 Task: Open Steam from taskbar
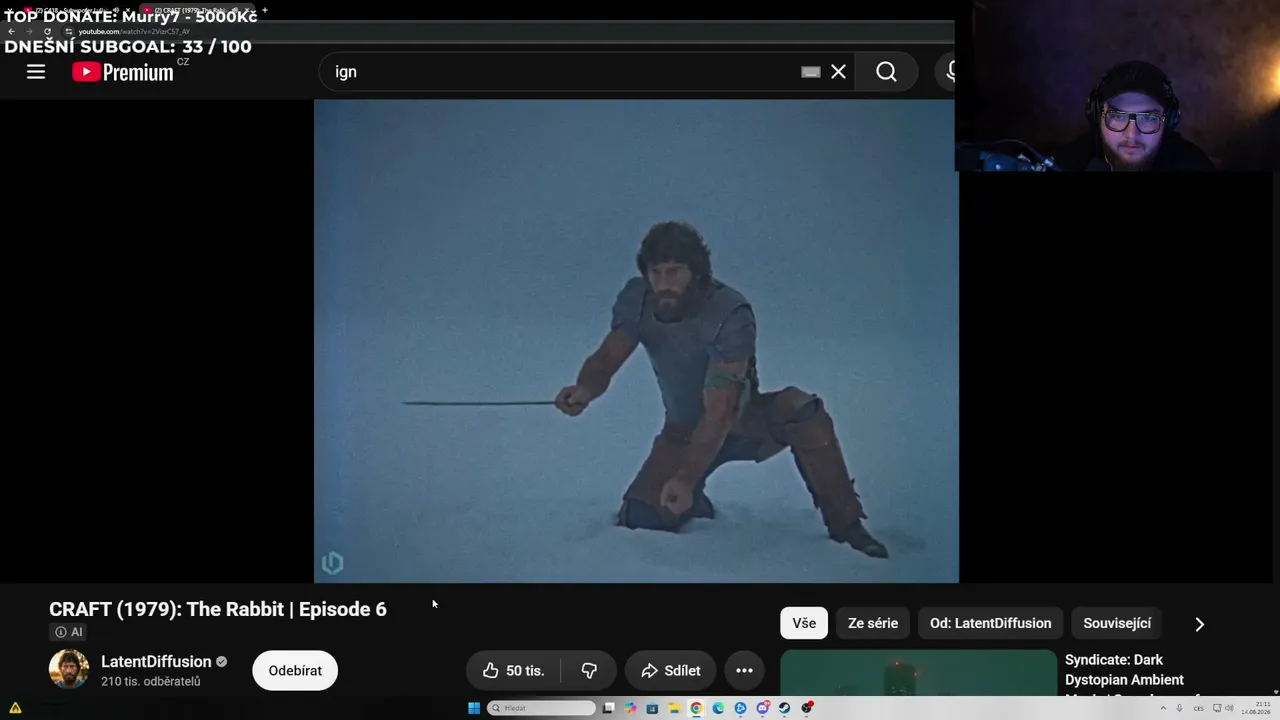pyautogui.click(x=785, y=708)
